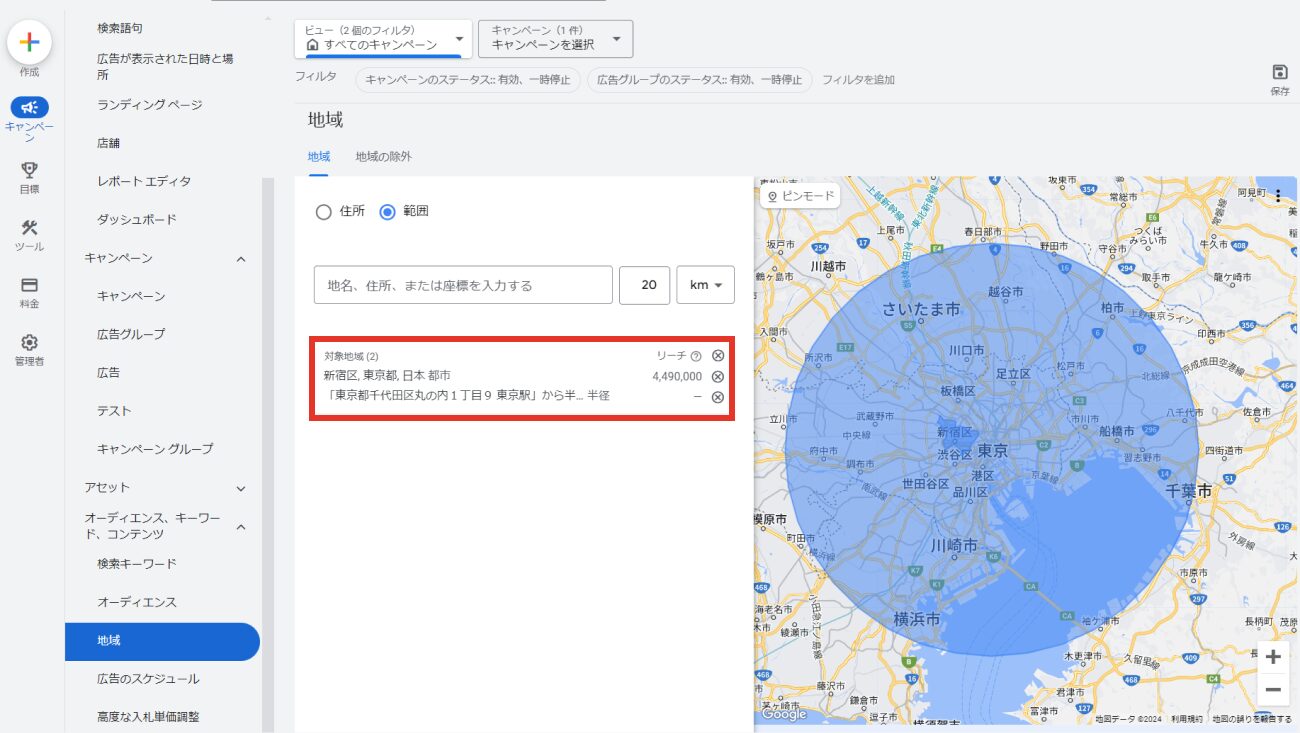The height and width of the screenshot is (733, 1300).
Task: Open the Admin gear icon
Action: (x=29, y=342)
